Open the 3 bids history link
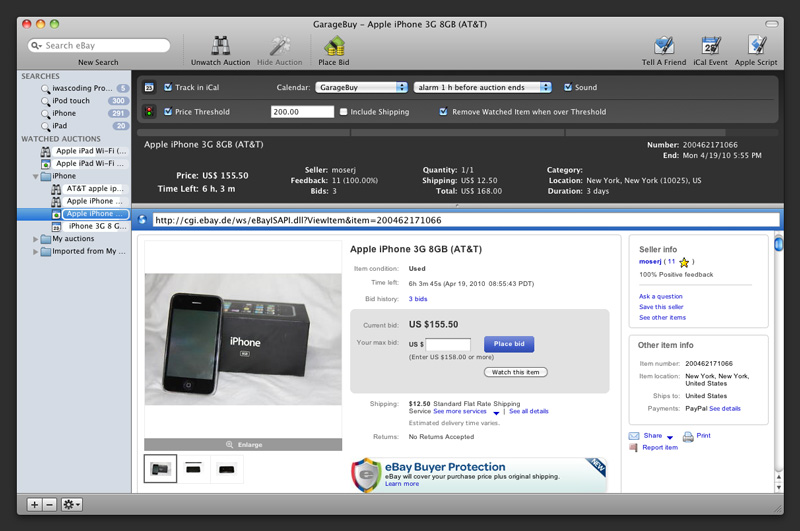 (x=418, y=299)
